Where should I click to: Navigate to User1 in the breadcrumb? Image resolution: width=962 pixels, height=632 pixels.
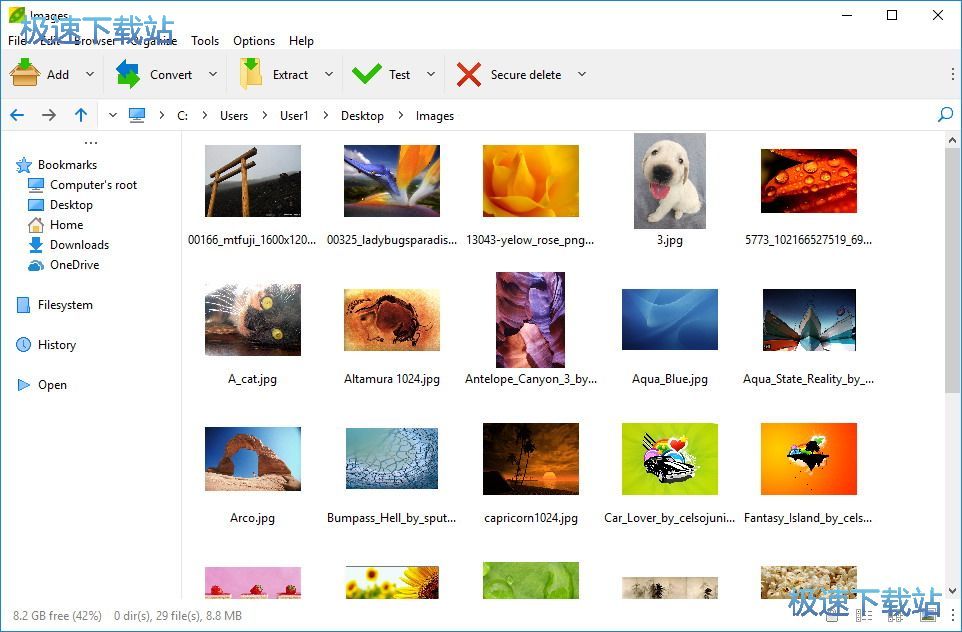pos(294,116)
